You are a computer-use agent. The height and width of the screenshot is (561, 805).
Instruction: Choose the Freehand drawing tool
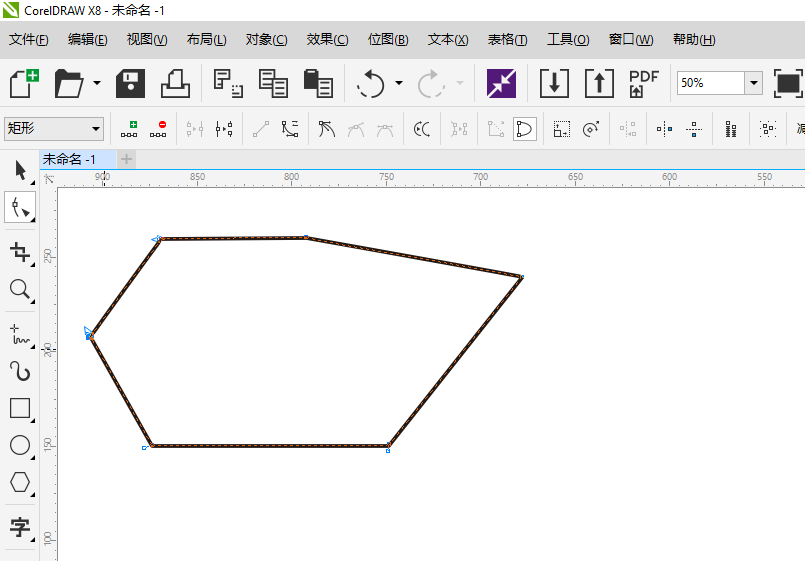click(x=20, y=333)
